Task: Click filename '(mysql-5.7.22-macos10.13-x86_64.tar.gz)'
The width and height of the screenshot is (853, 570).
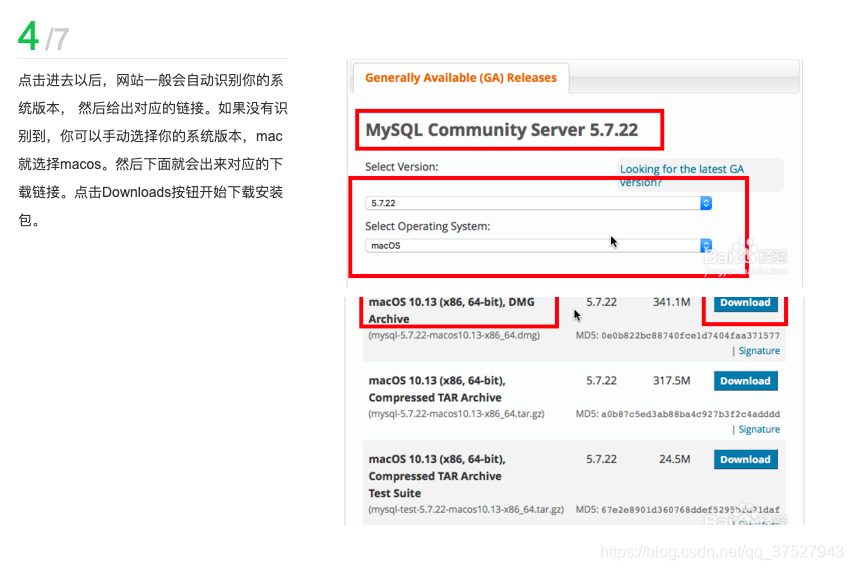Action: pyautogui.click(x=456, y=413)
